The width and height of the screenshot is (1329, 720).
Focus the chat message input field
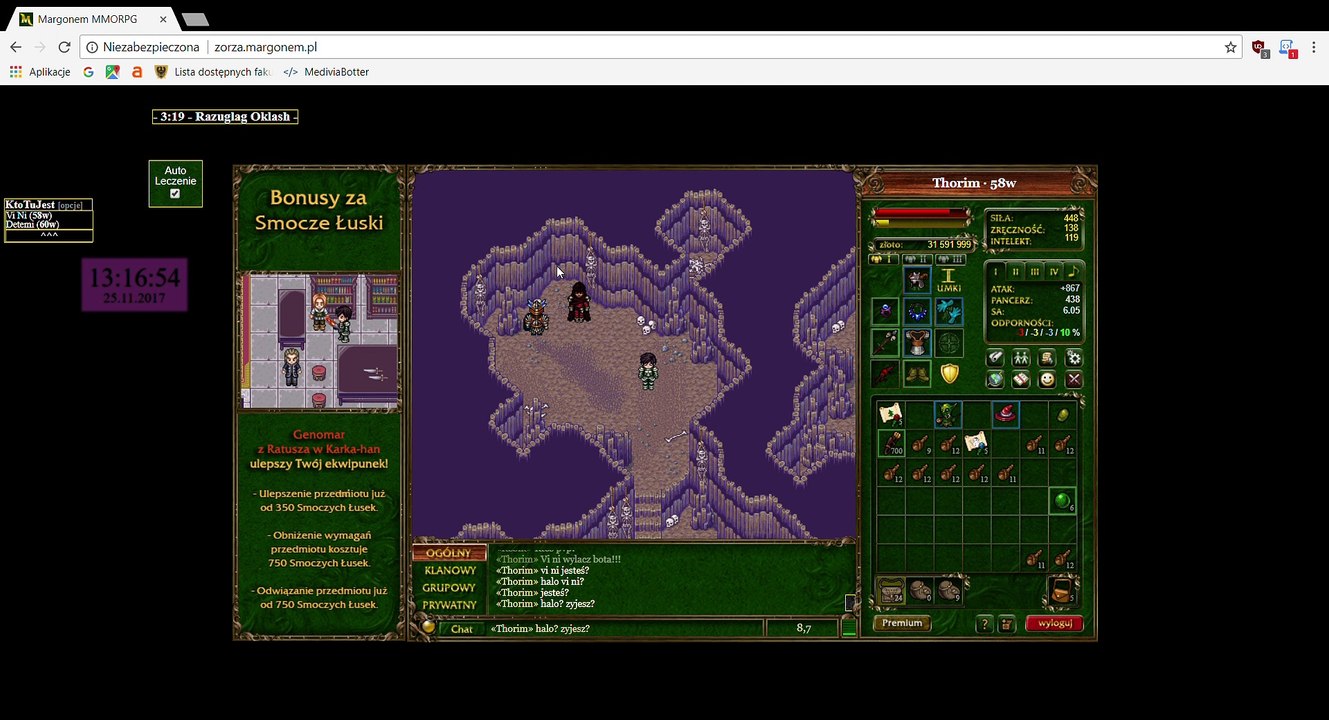(x=625, y=629)
